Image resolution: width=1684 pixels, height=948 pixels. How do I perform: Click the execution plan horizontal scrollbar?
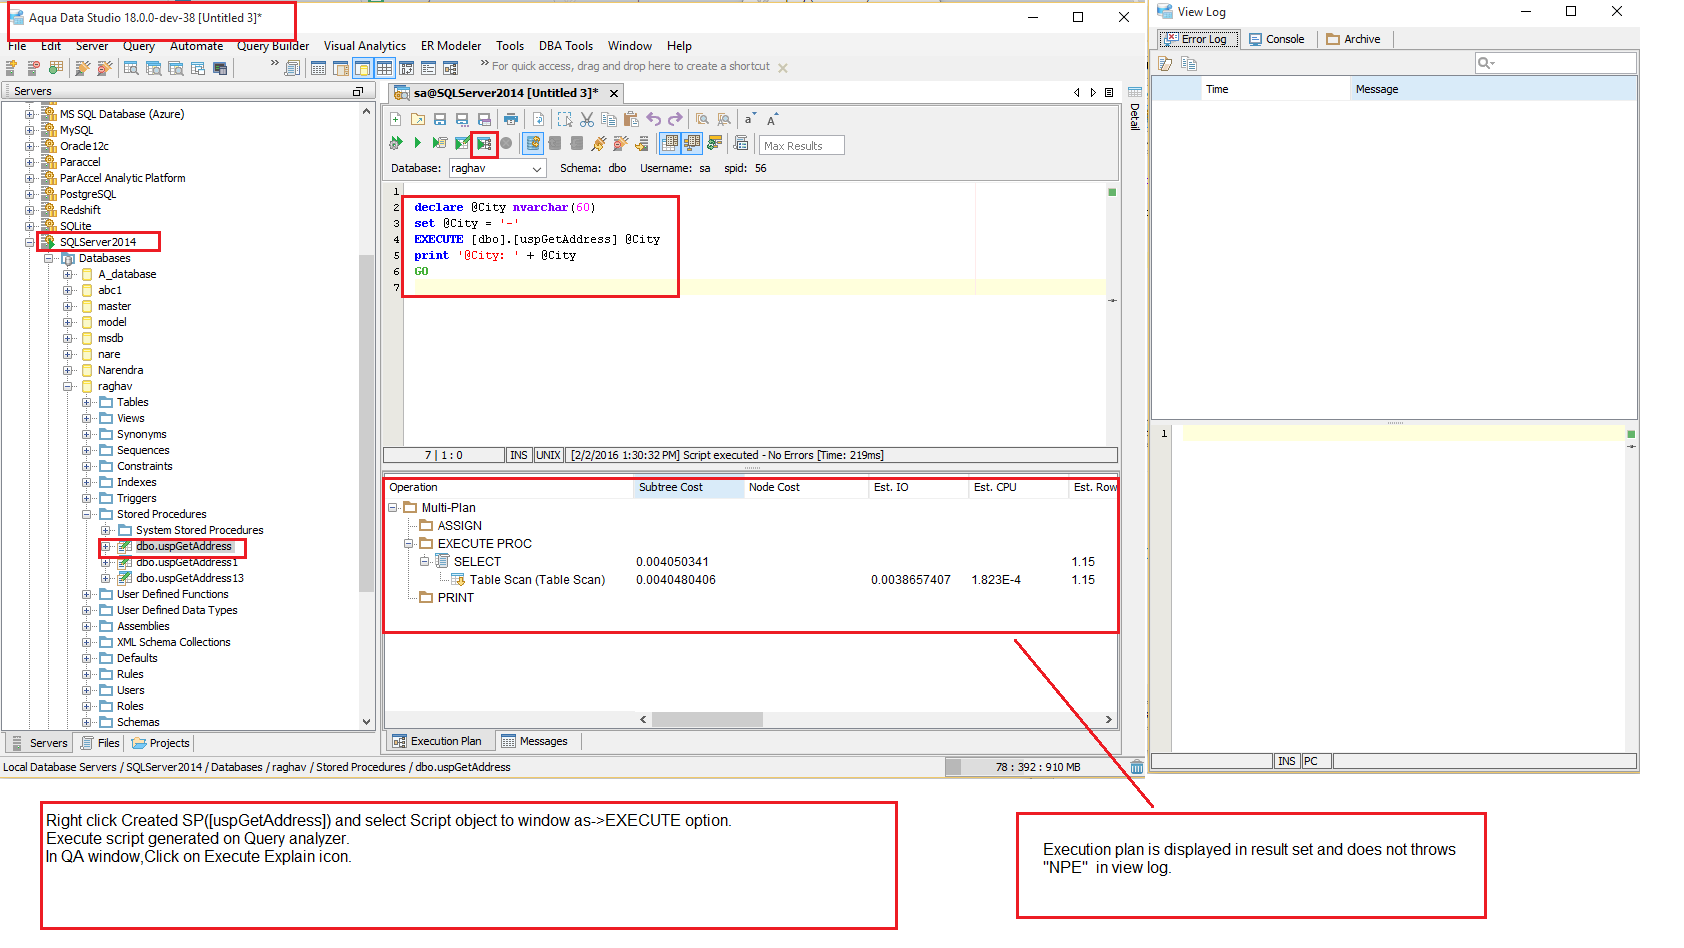[707, 720]
